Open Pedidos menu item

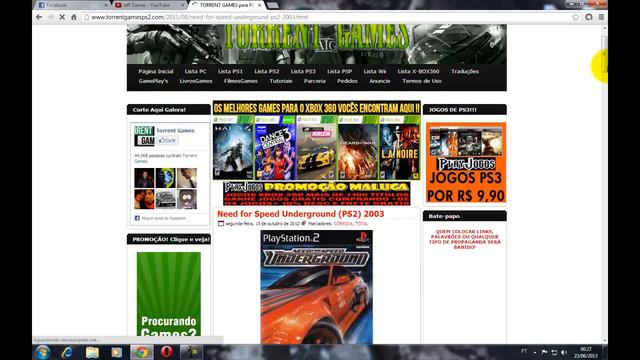(347, 81)
